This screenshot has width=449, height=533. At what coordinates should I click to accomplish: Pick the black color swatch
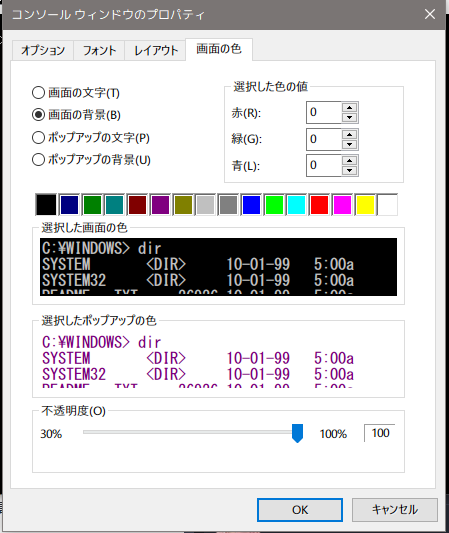point(46,205)
